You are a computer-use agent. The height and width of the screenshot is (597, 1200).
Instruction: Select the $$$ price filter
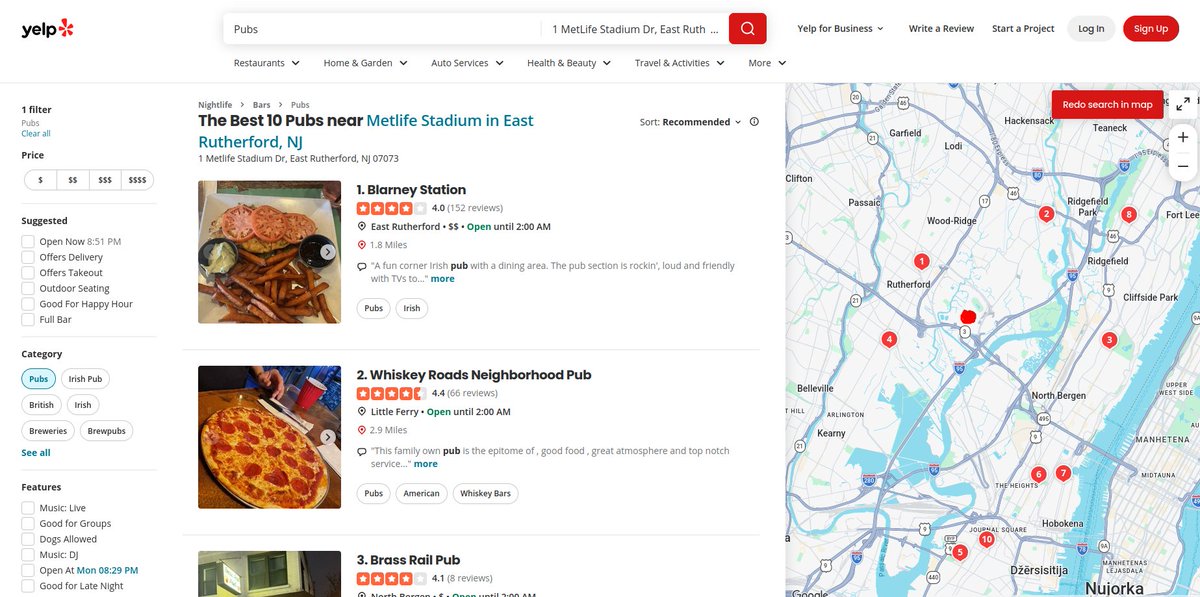pyautogui.click(x=105, y=180)
